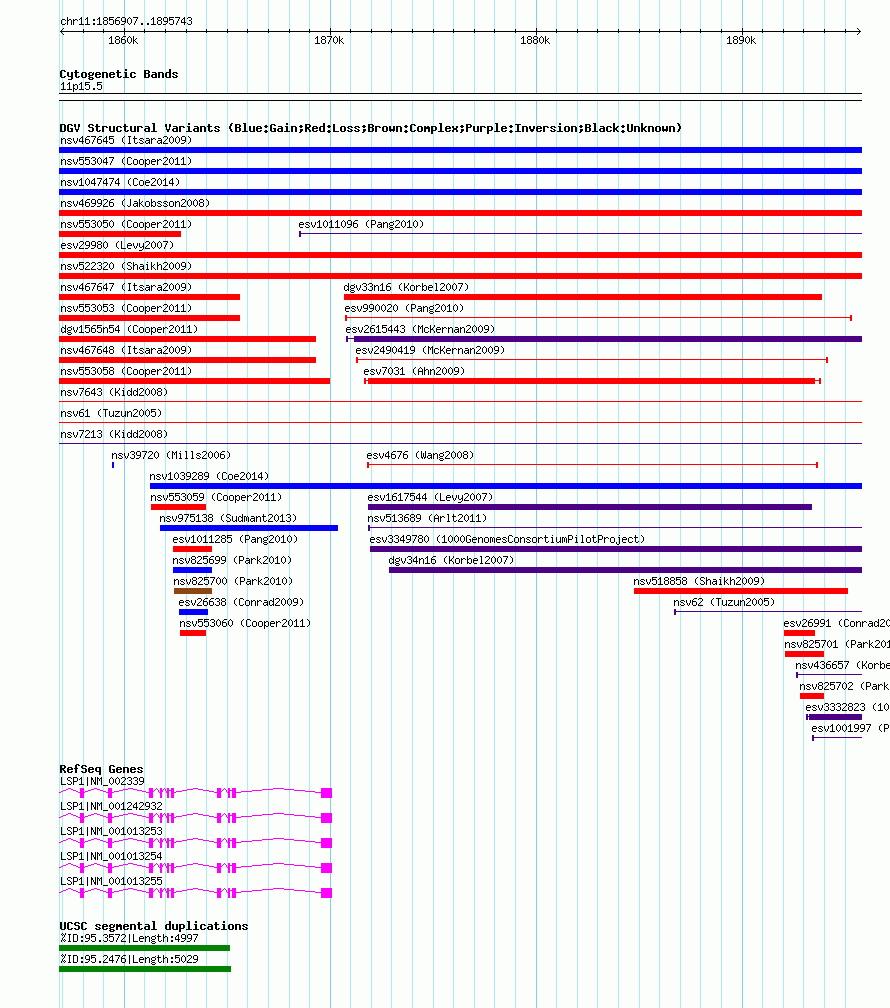Screen dimensions: 890x1008
Task: Open the esv1001997 variant label
Action: click(x=851, y=728)
